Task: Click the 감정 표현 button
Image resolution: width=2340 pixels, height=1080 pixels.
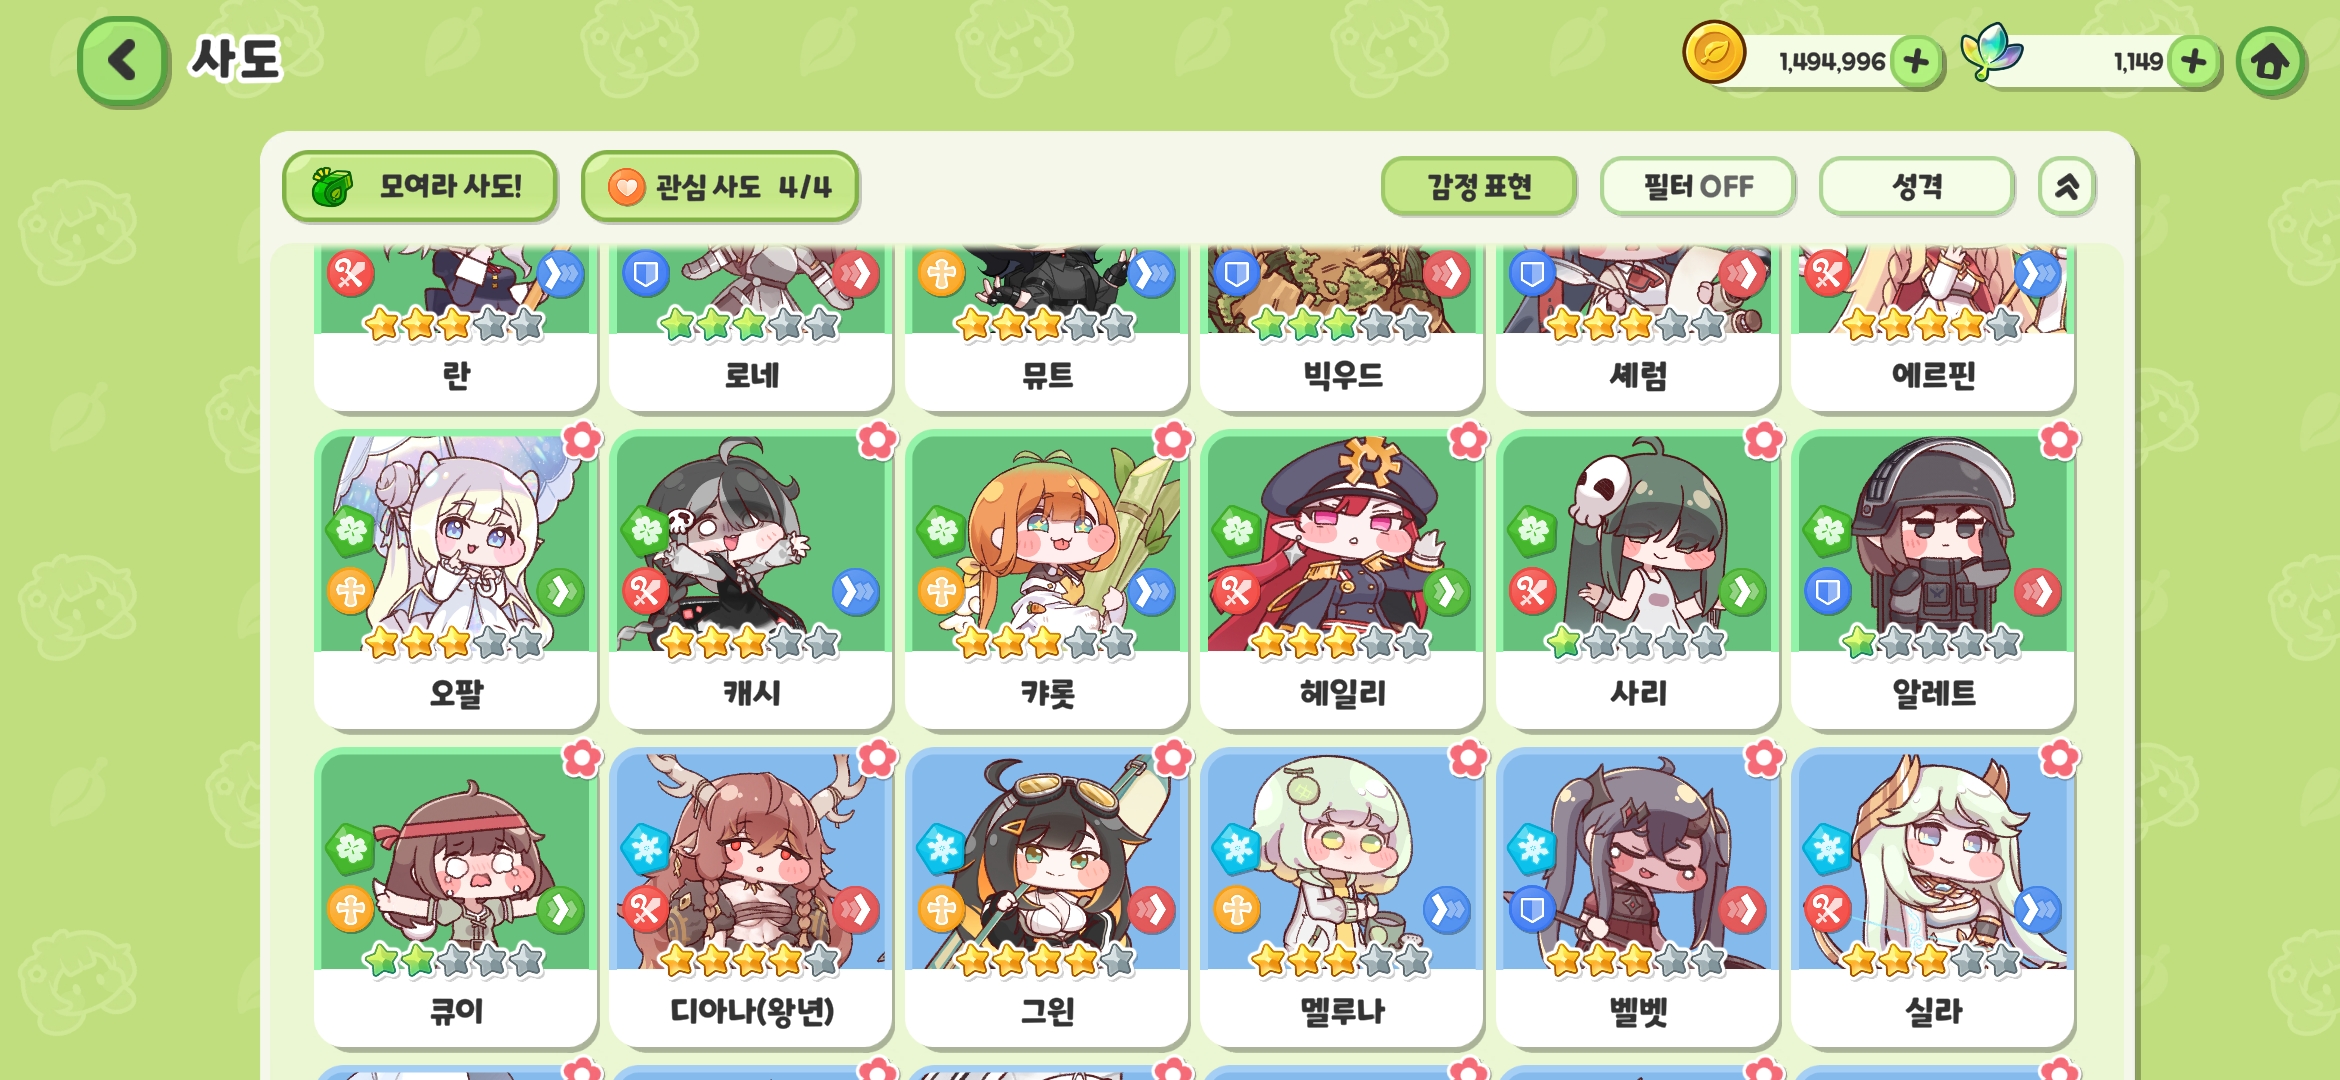Action: pyautogui.click(x=1478, y=186)
